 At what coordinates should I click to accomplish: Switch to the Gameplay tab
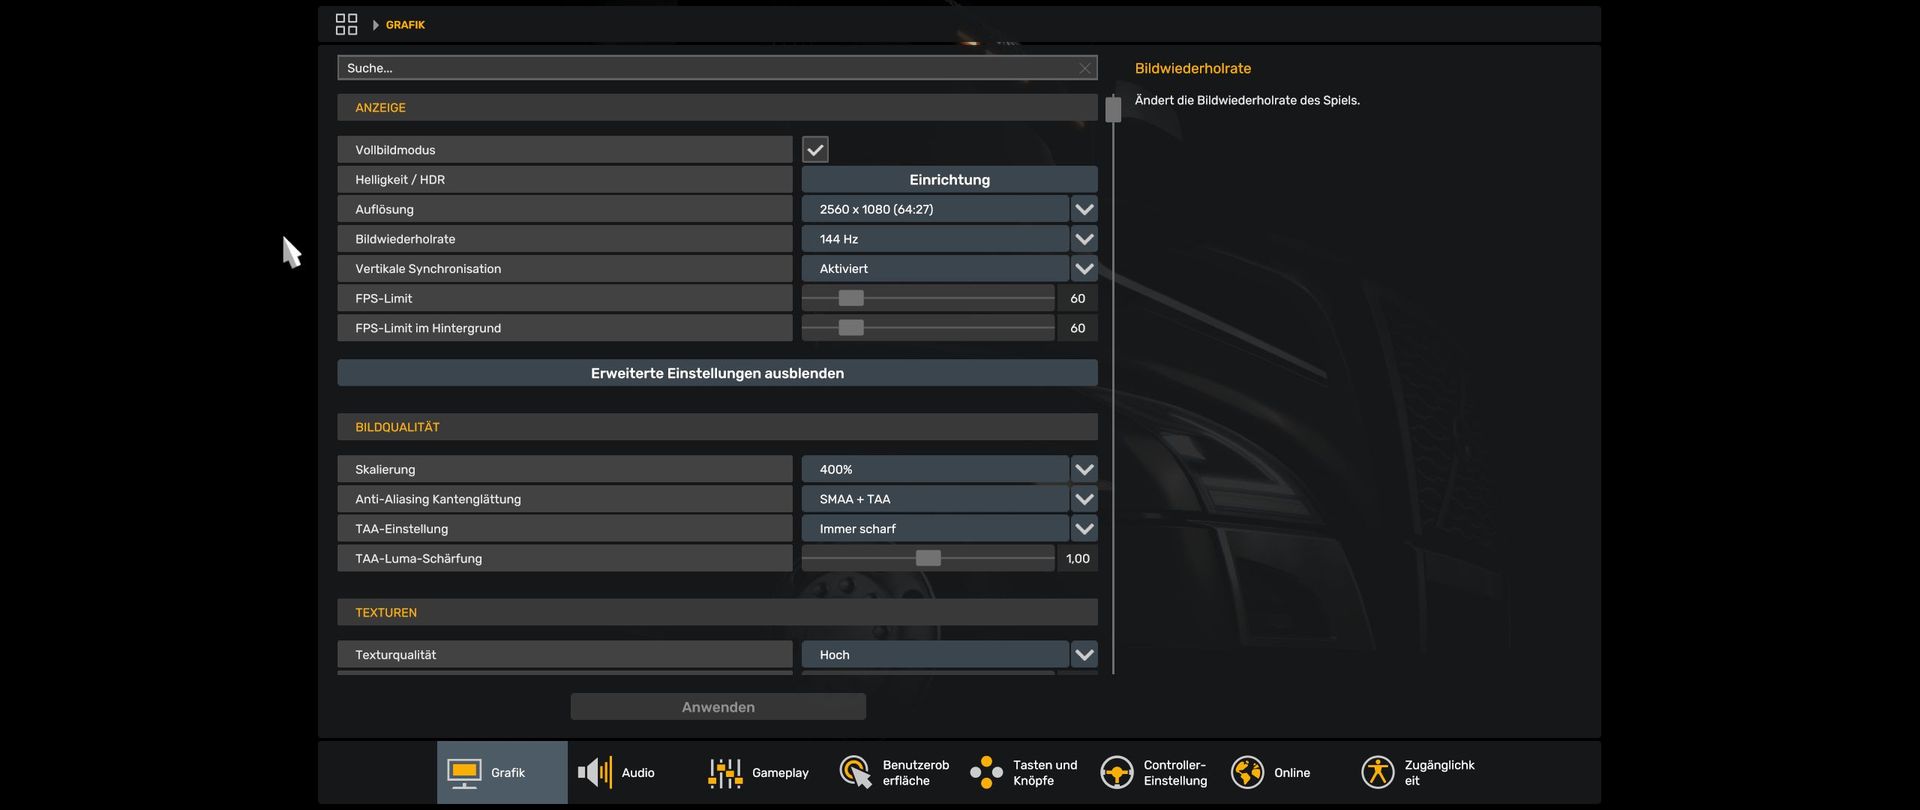[x=763, y=773]
